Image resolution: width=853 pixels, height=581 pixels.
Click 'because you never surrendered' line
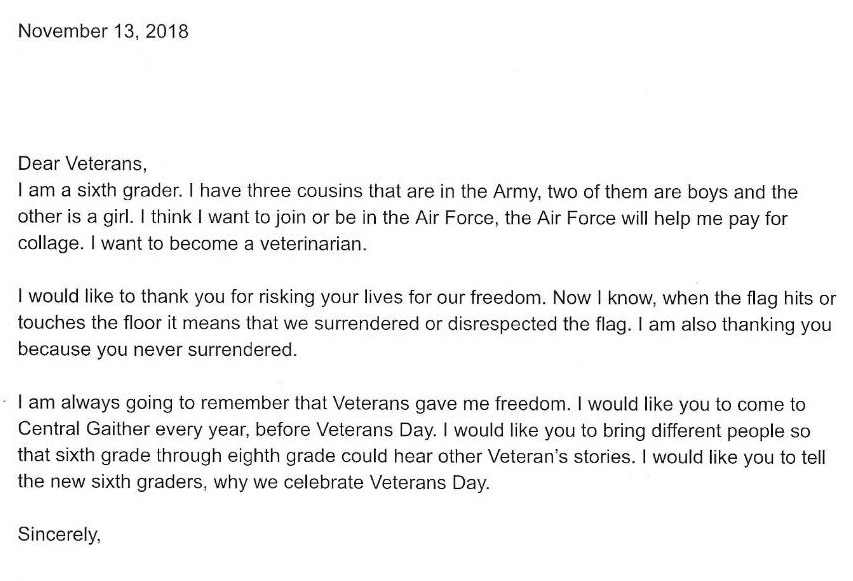[156, 349]
